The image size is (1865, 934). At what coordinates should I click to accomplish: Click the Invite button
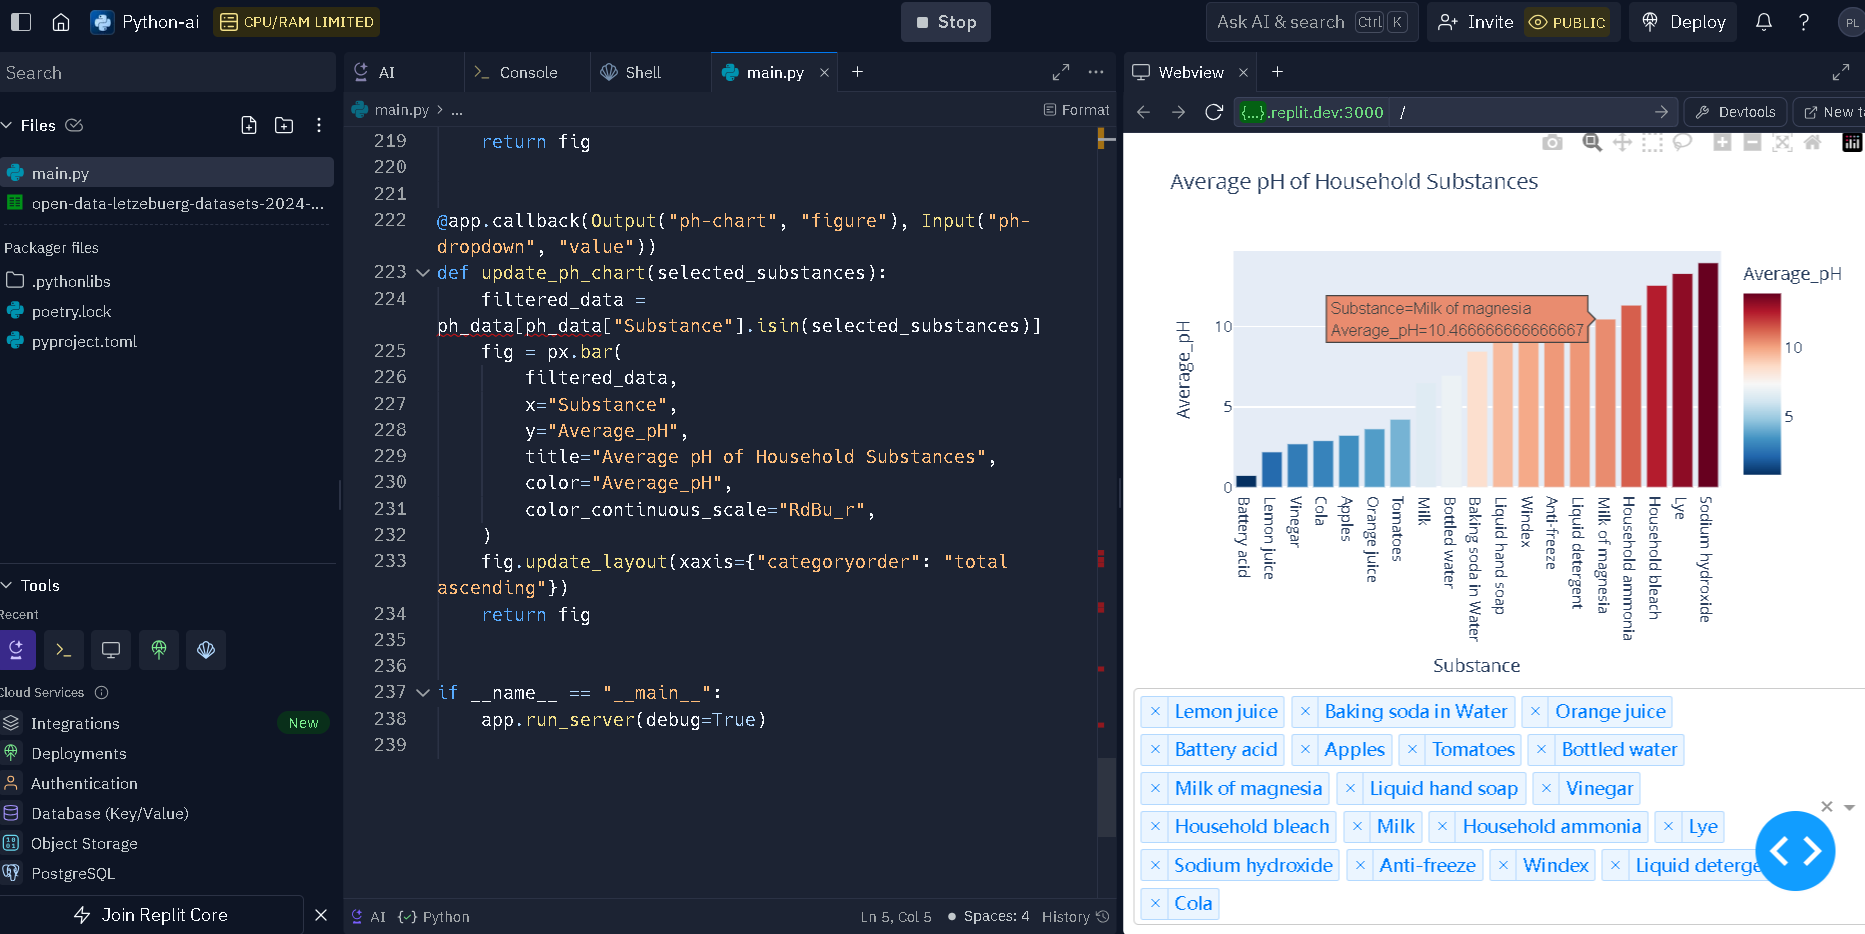[1476, 22]
